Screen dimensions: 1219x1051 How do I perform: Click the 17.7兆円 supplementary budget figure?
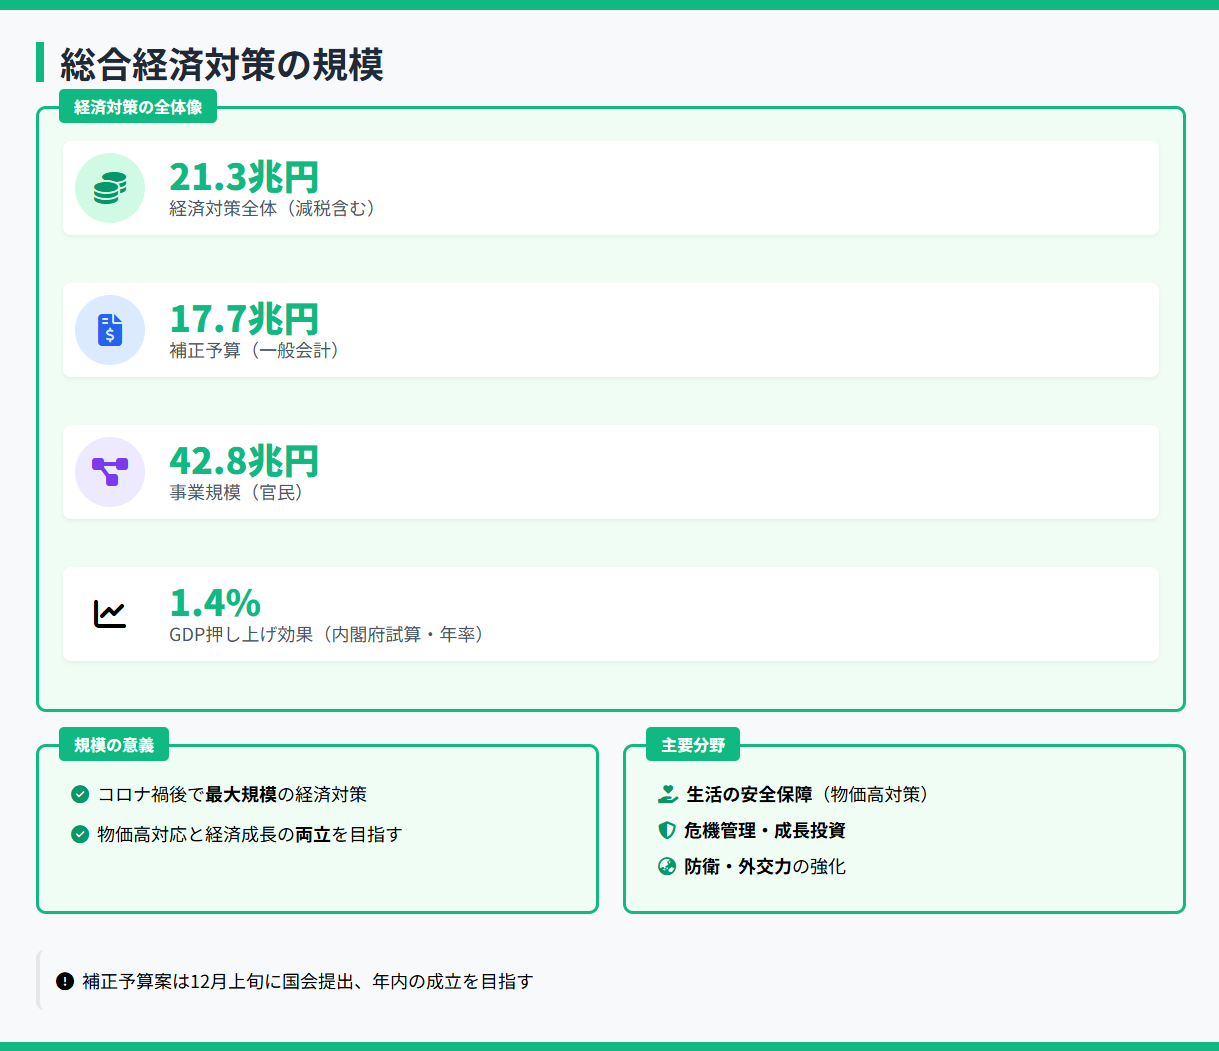(243, 319)
